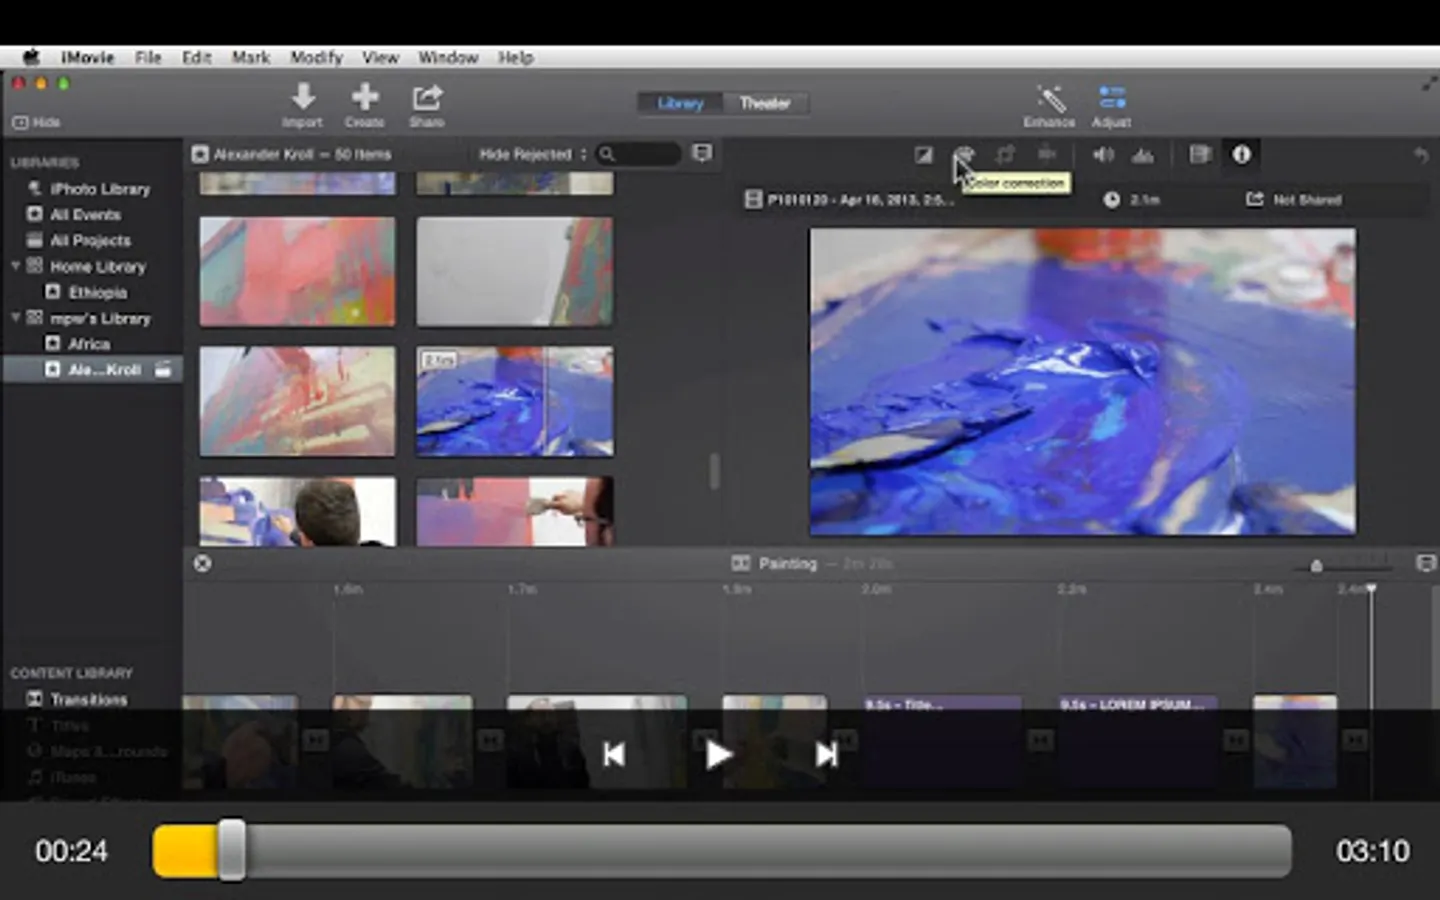Toggle the Adjust panel button

(1111, 98)
